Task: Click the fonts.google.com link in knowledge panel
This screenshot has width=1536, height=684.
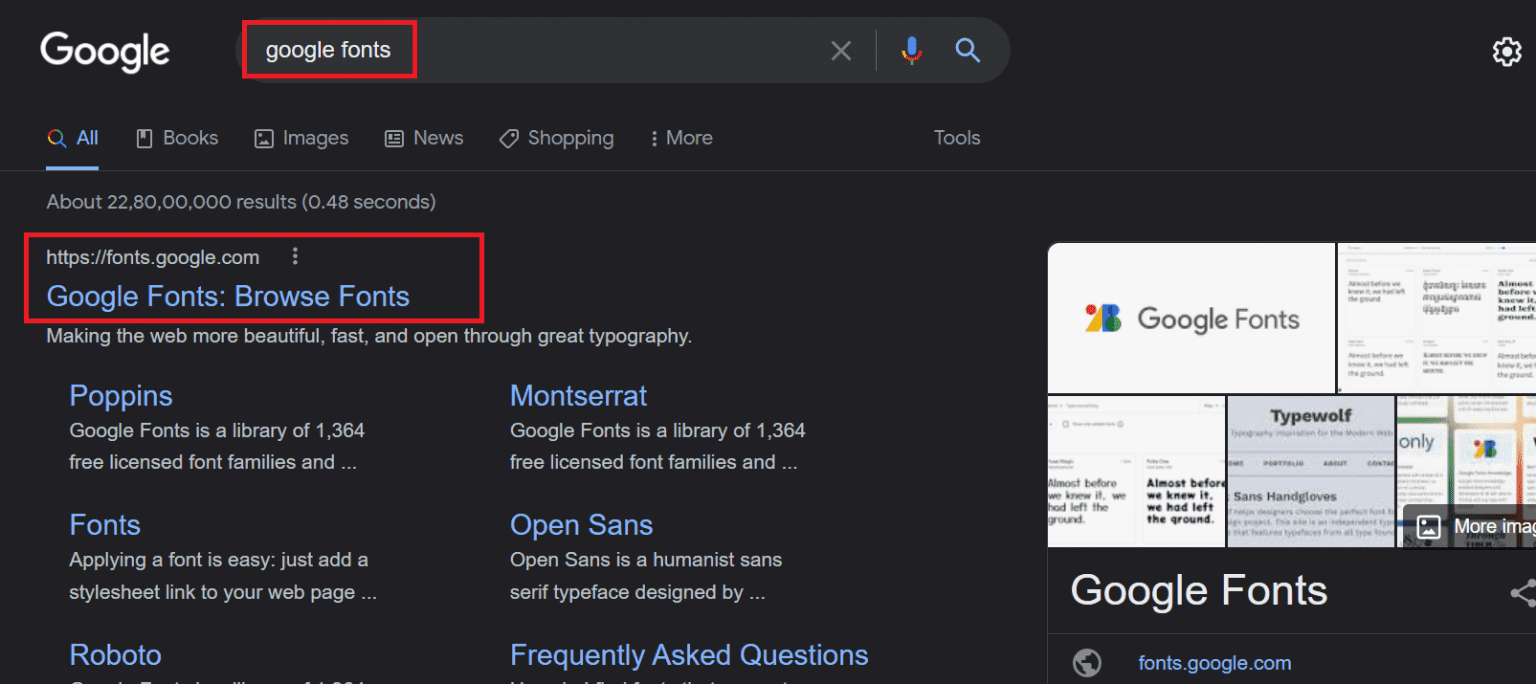Action: point(1214,663)
